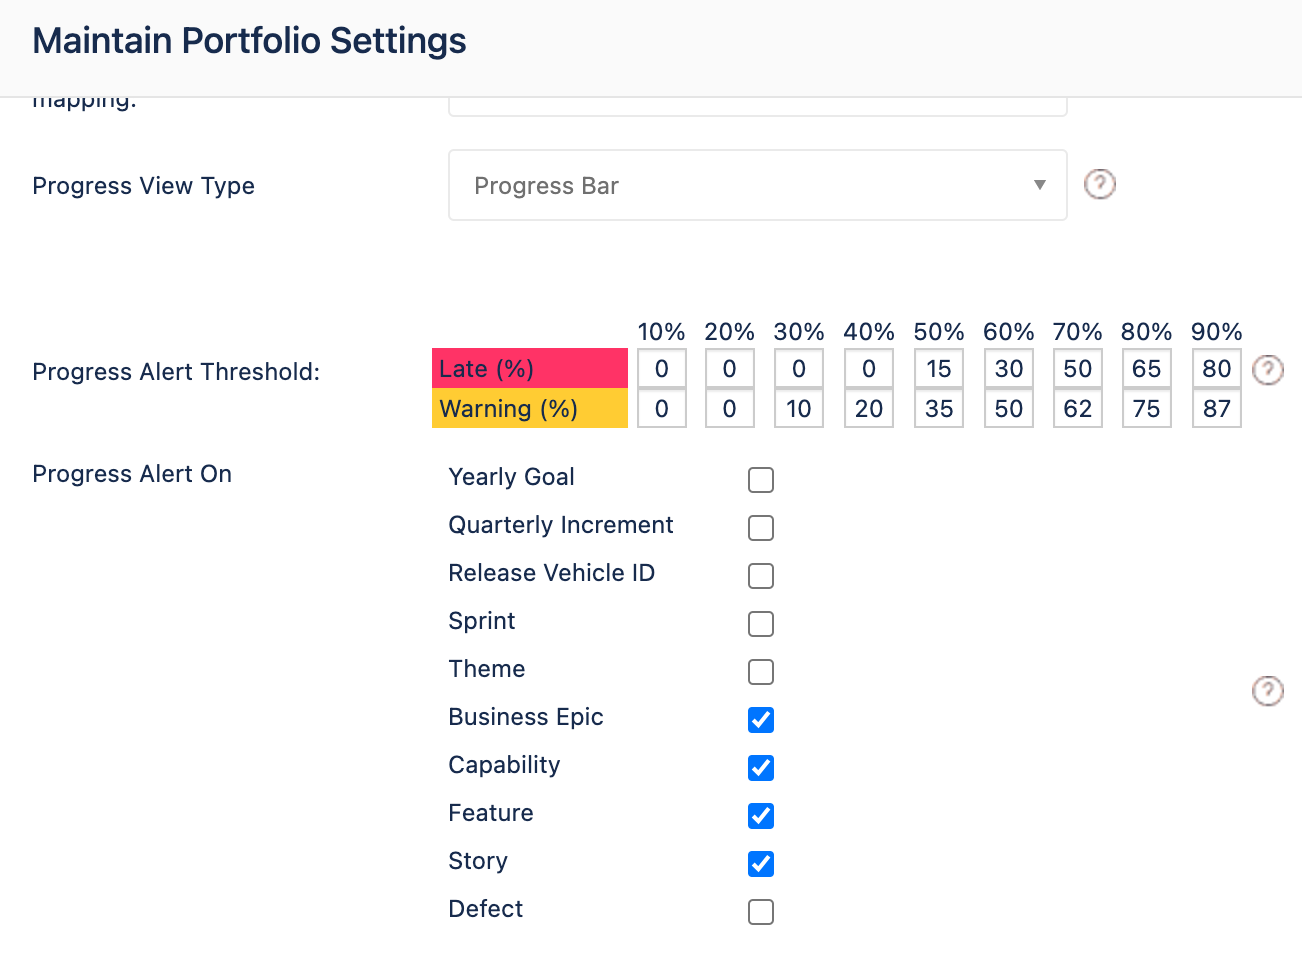Enable the Yearly Goal checkbox
1302x954 pixels.
click(761, 480)
